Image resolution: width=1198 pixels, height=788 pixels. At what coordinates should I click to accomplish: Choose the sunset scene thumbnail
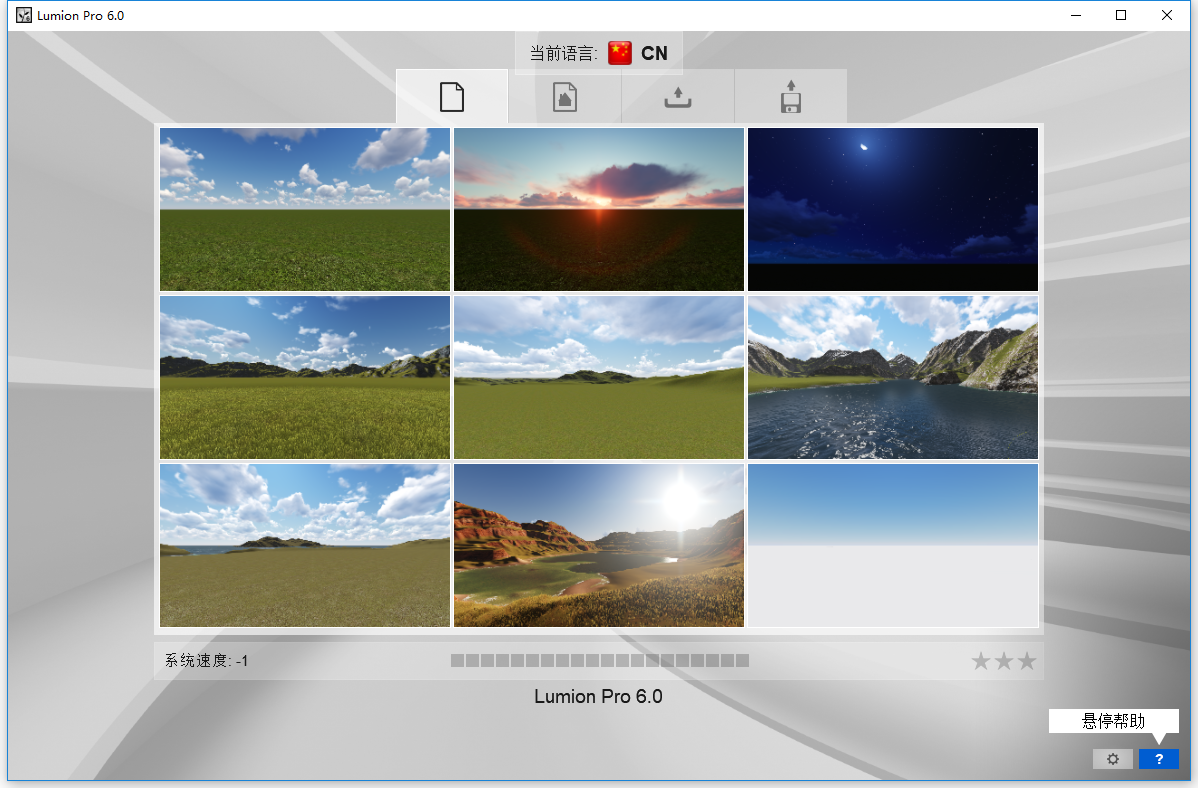pyautogui.click(x=599, y=209)
